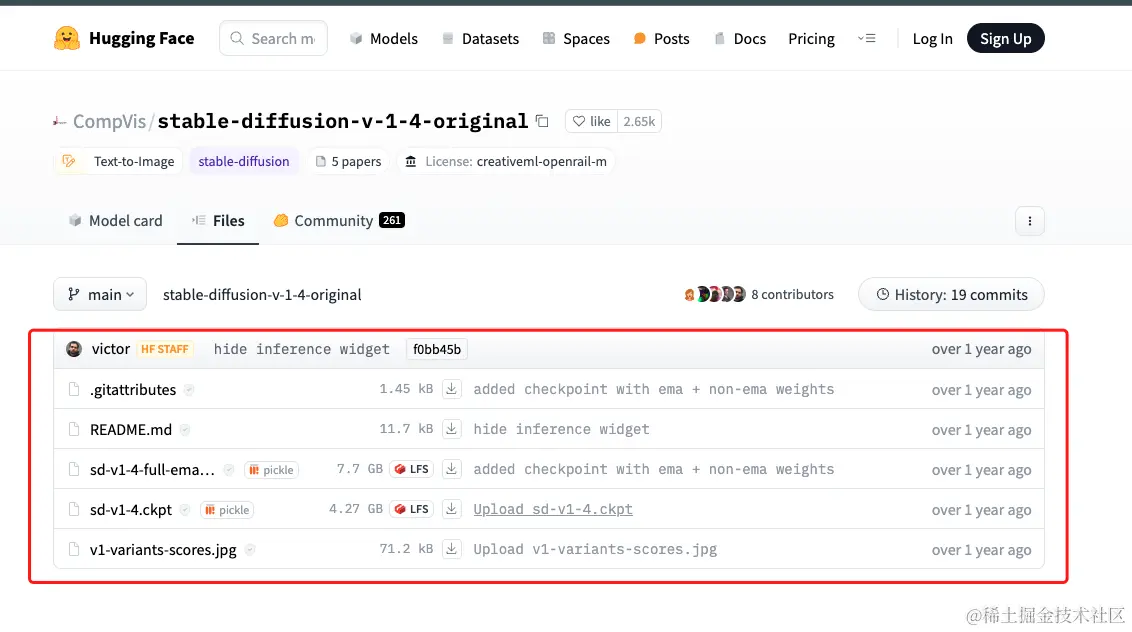Click the Hugging Face emoji logo
Viewport: 1132px width, 632px height.
point(66,38)
